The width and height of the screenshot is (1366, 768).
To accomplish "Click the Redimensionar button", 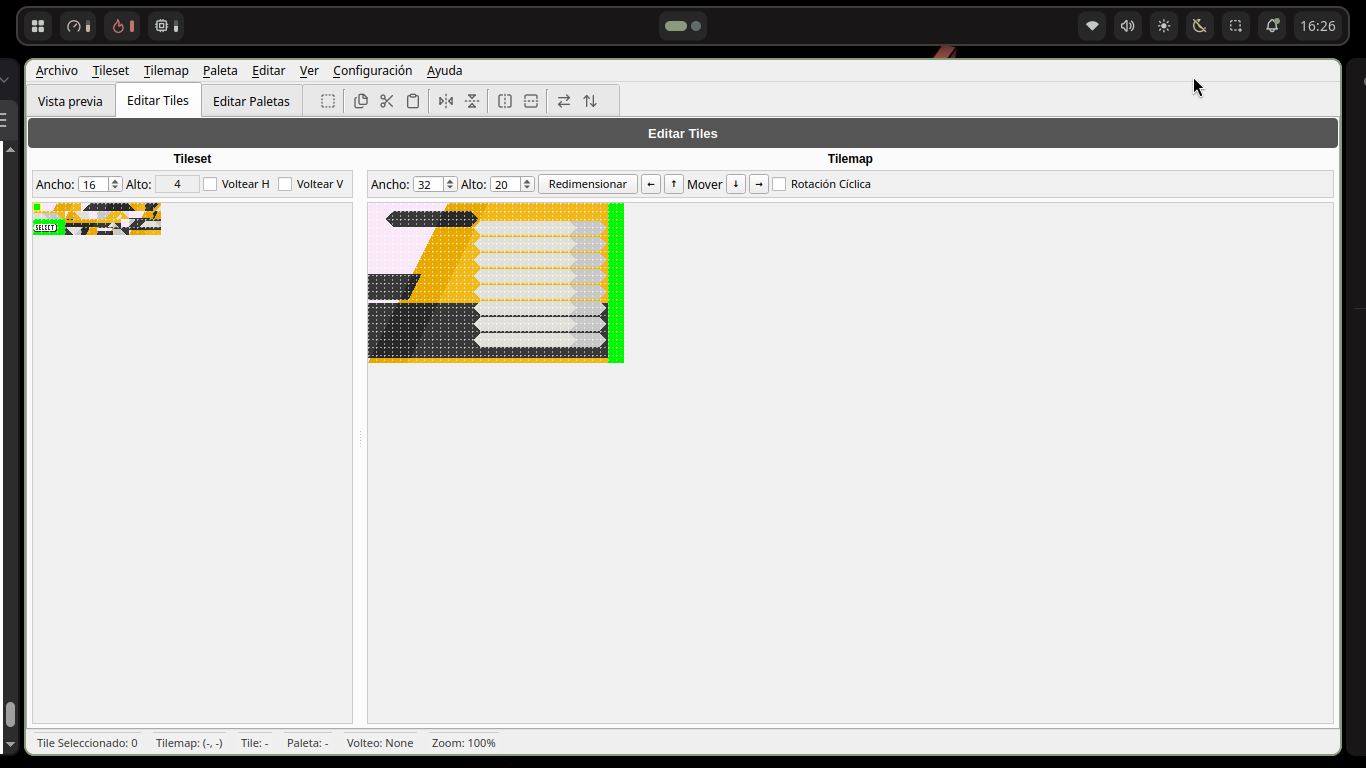I will click(x=588, y=184).
